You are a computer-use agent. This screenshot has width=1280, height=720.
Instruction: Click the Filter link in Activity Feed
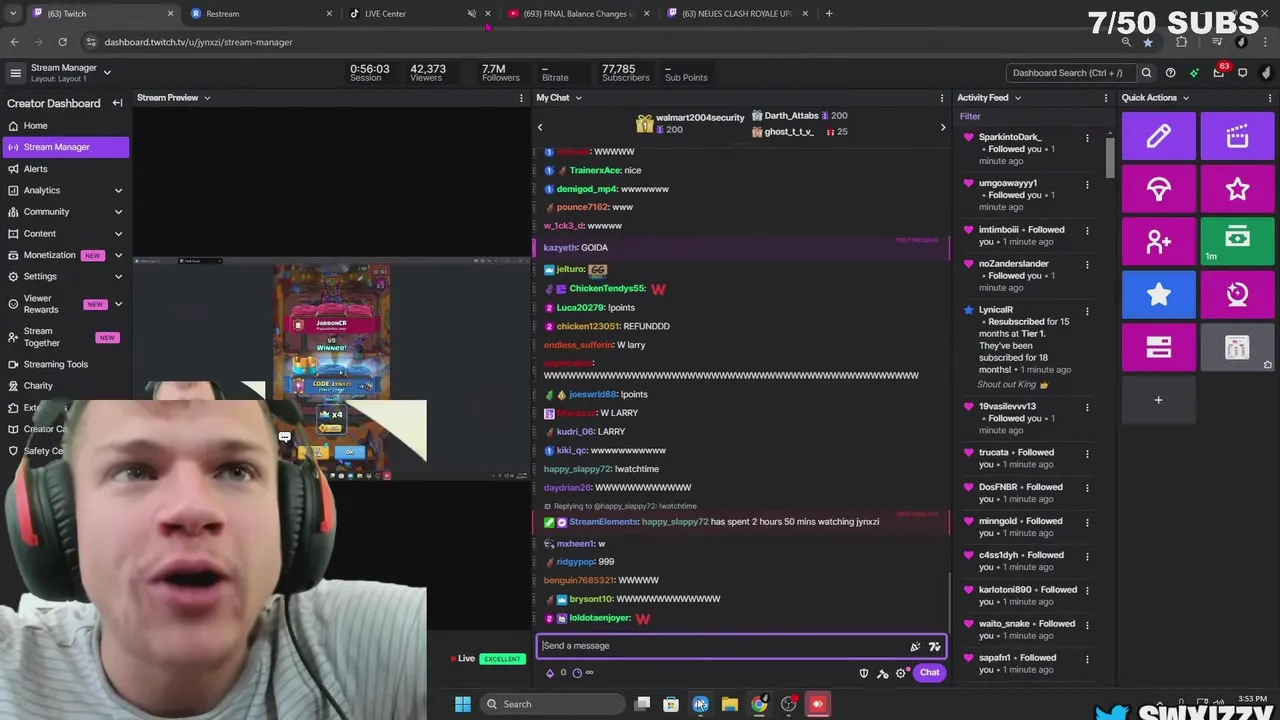click(970, 117)
